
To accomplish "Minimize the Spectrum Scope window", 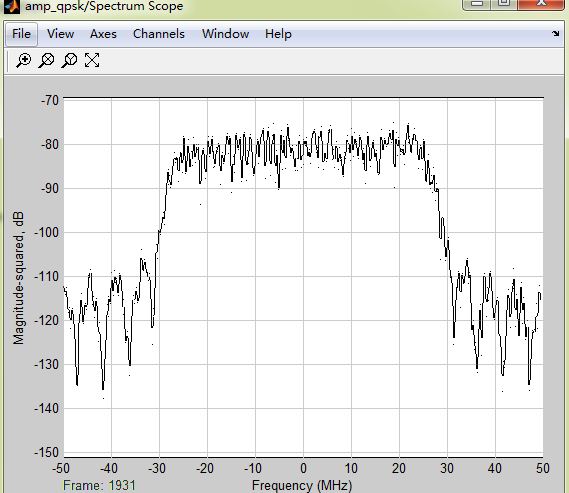I will [x=477, y=4].
